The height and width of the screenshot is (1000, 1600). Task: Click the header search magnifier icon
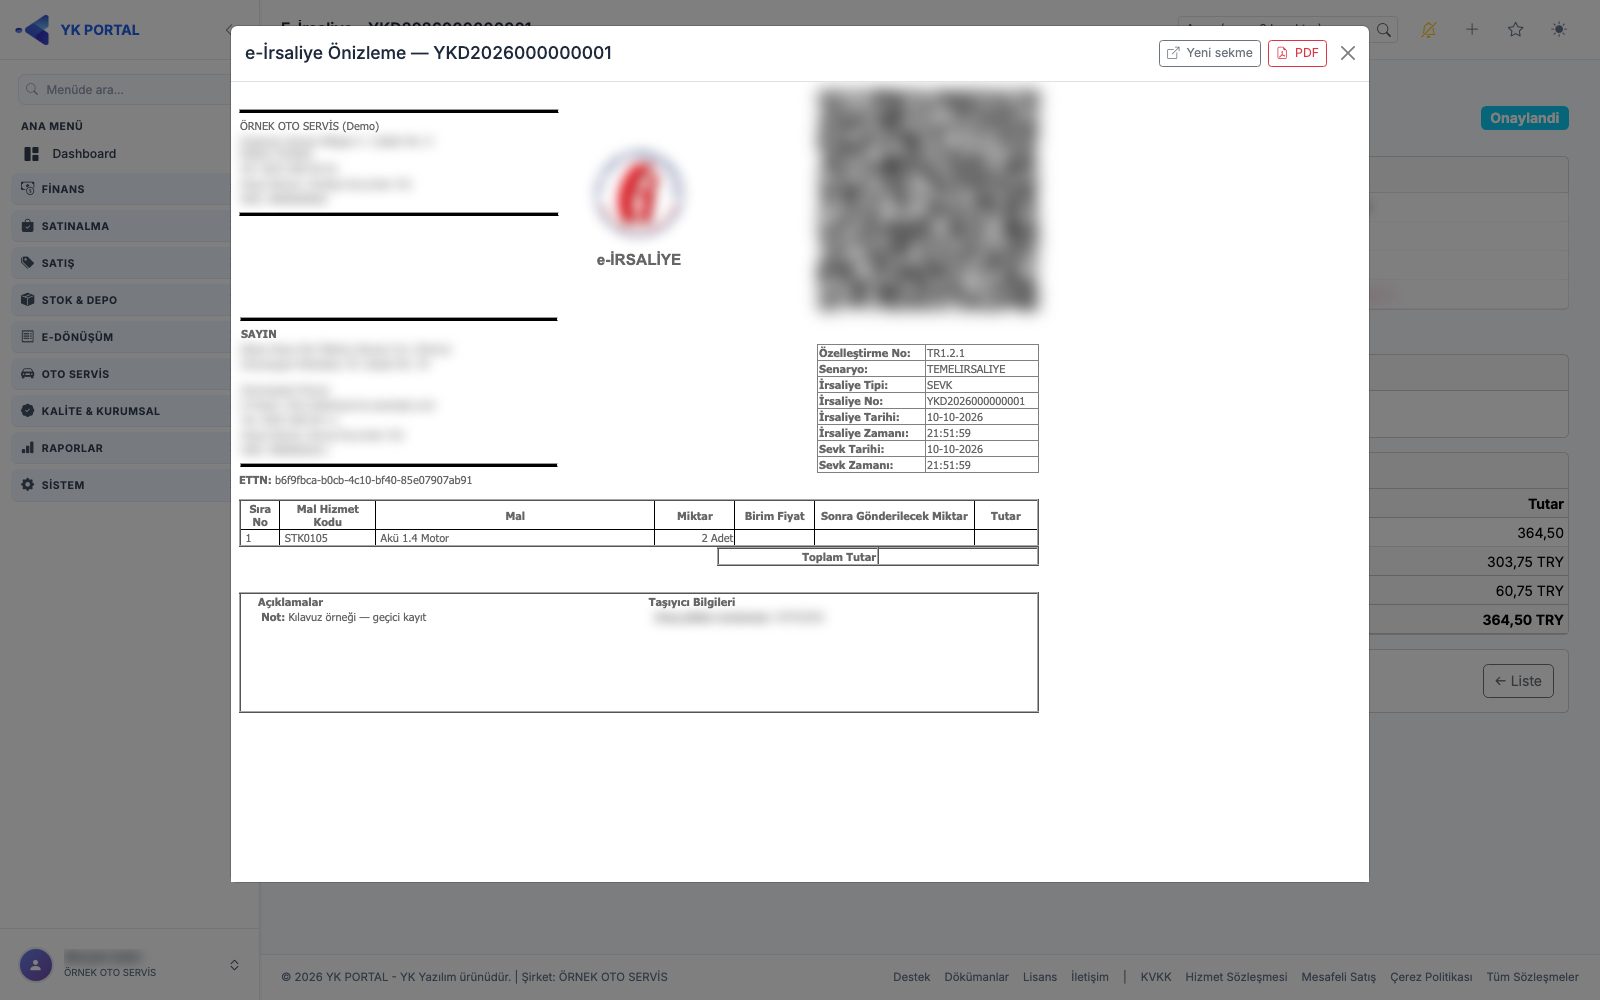[x=1384, y=30]
